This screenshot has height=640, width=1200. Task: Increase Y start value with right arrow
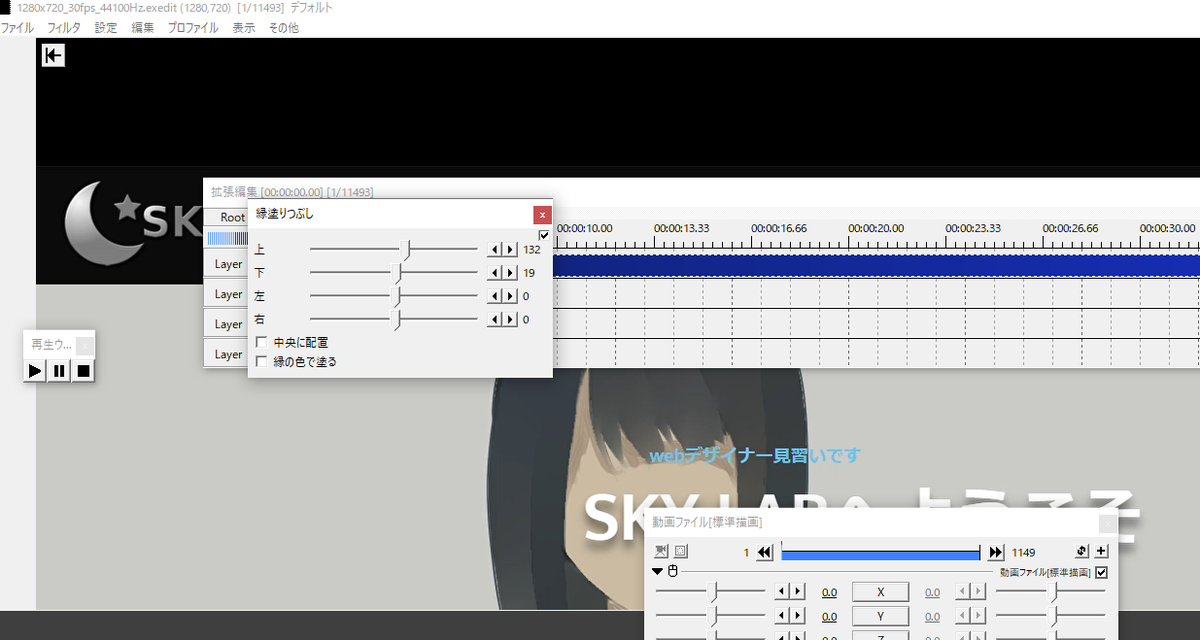point(797,616)
